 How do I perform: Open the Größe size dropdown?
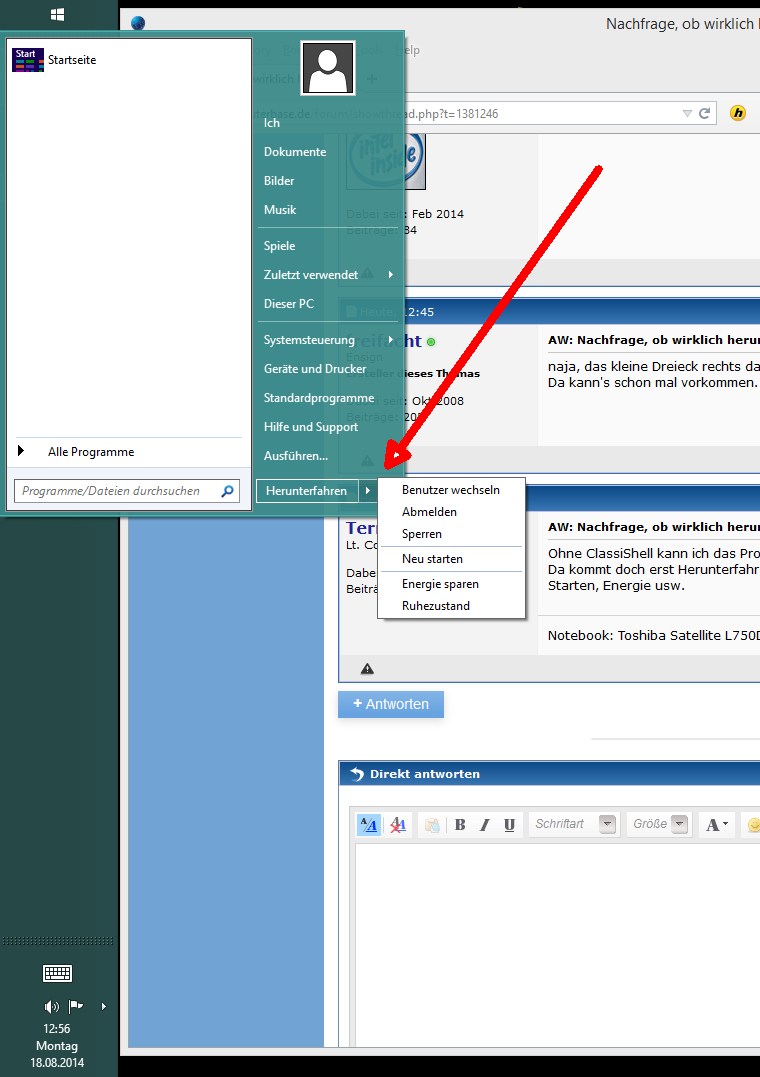[x=659, y=824]
